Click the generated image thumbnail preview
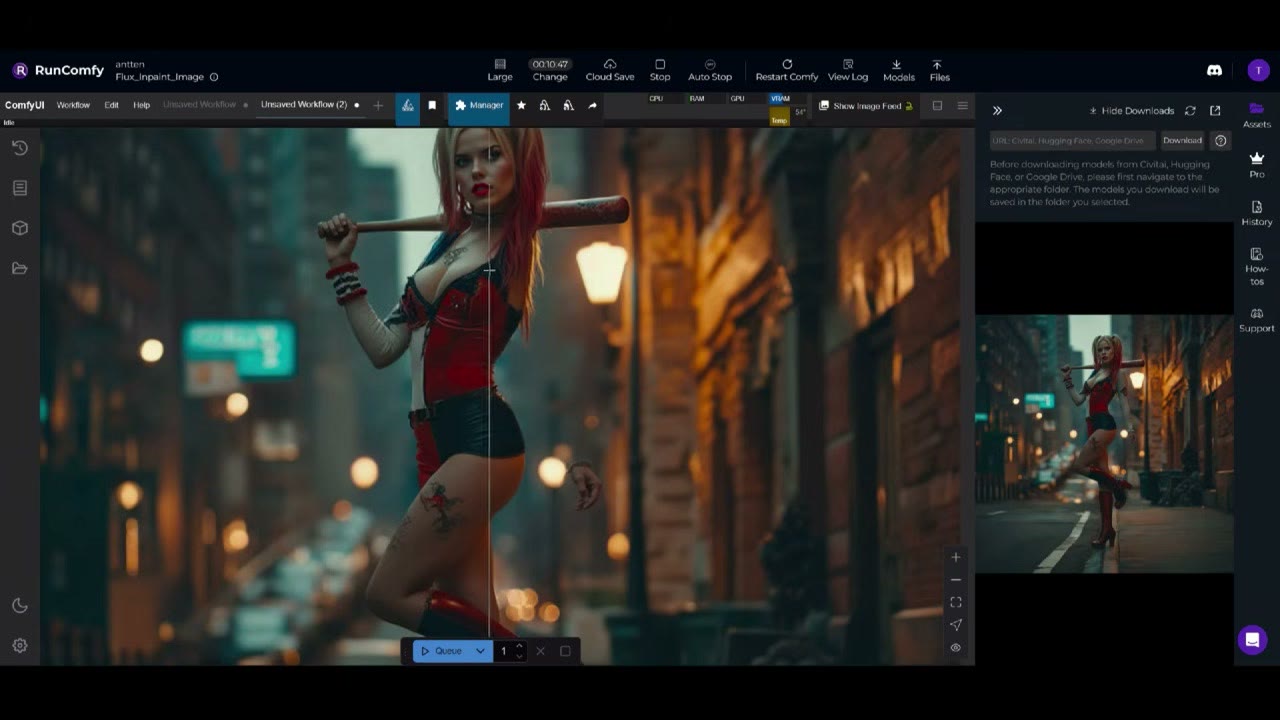The height and width of the screenshot is (720, 1280). click(1104, 444)
